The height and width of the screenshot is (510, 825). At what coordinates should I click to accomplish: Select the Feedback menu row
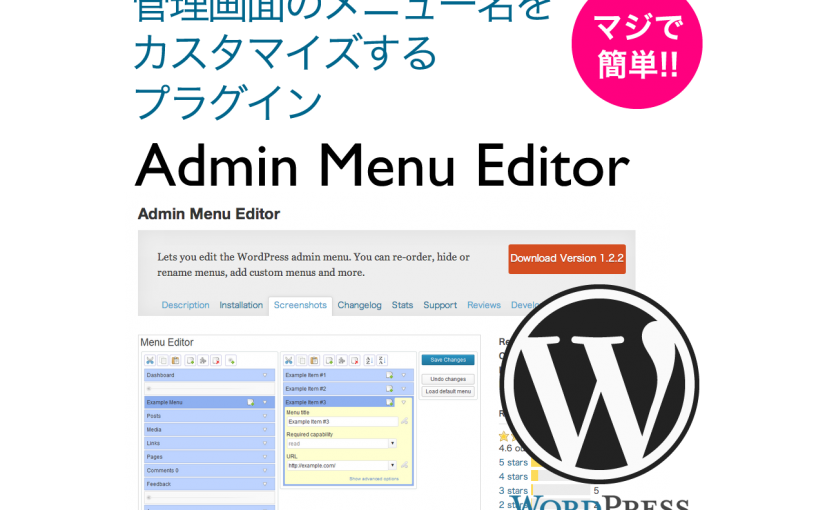[209, 484]
